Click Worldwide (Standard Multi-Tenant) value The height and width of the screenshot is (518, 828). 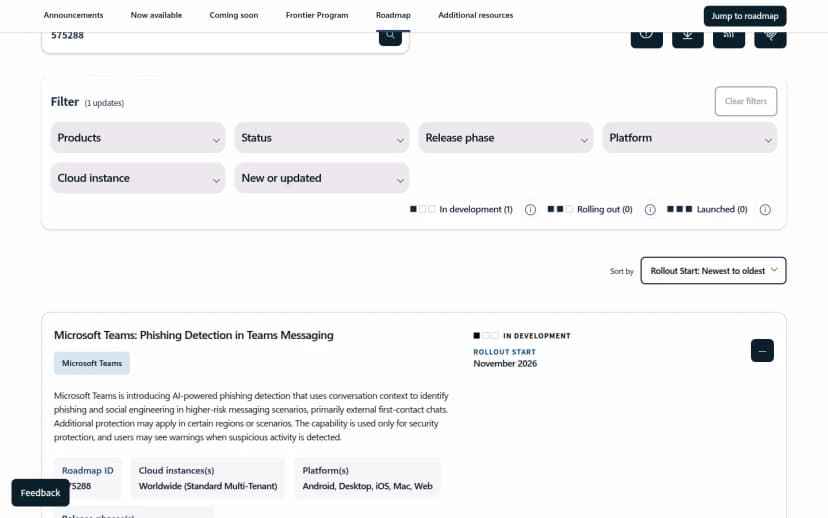[208, 486]
